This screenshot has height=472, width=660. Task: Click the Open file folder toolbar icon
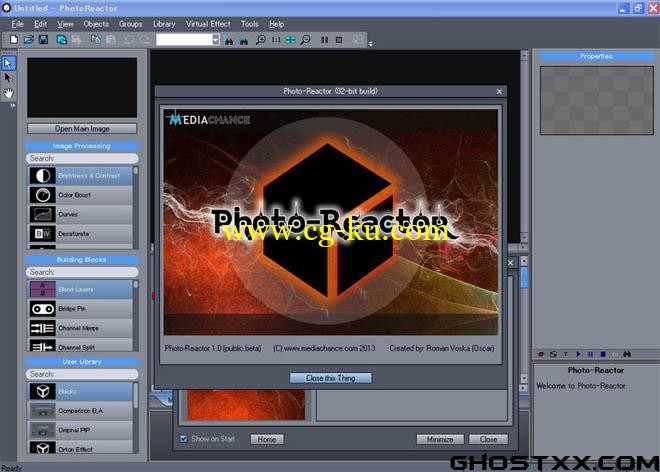pos(28,40)
